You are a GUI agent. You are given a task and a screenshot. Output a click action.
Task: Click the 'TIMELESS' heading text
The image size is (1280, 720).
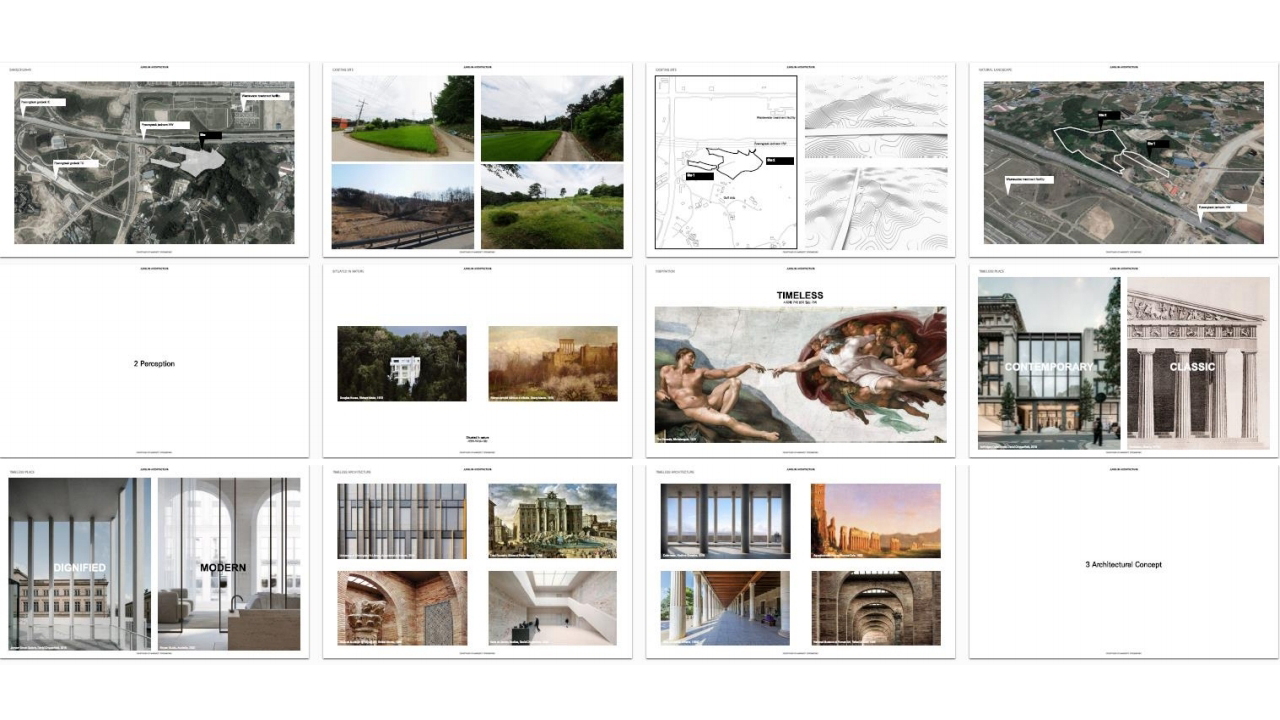(800, 296)
